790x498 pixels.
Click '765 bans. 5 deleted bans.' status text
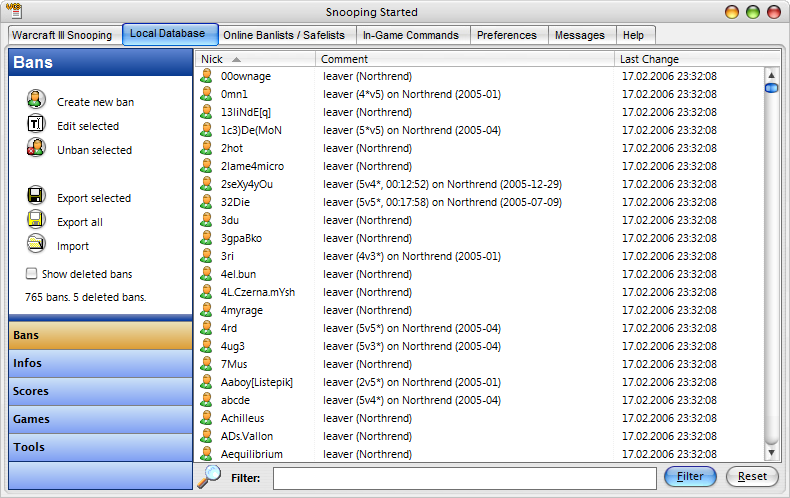[86, 297]
